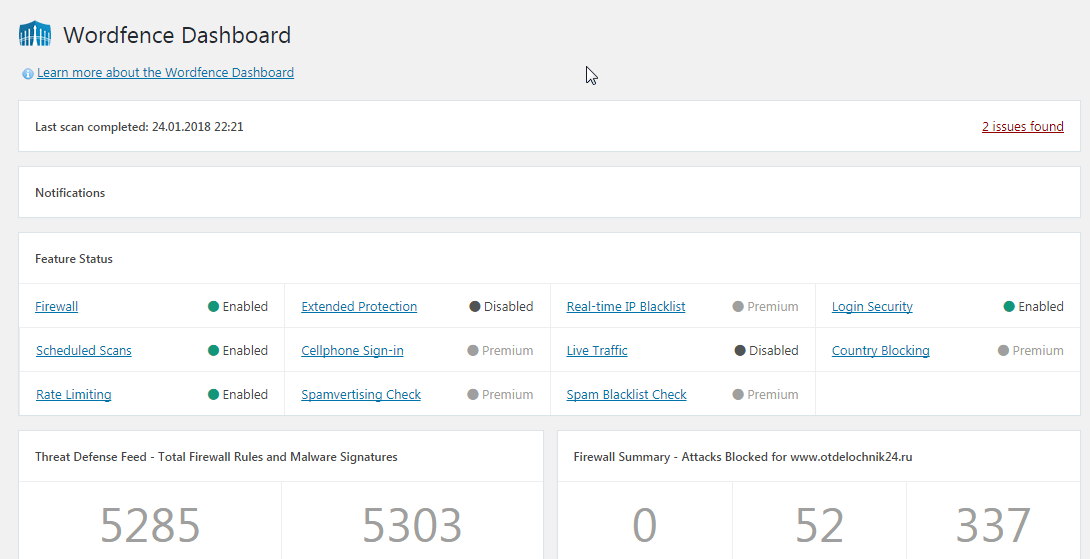Click the 52 attacks blocked count
The height and width of the screenshot is (559, 1090).
[819, 526]
